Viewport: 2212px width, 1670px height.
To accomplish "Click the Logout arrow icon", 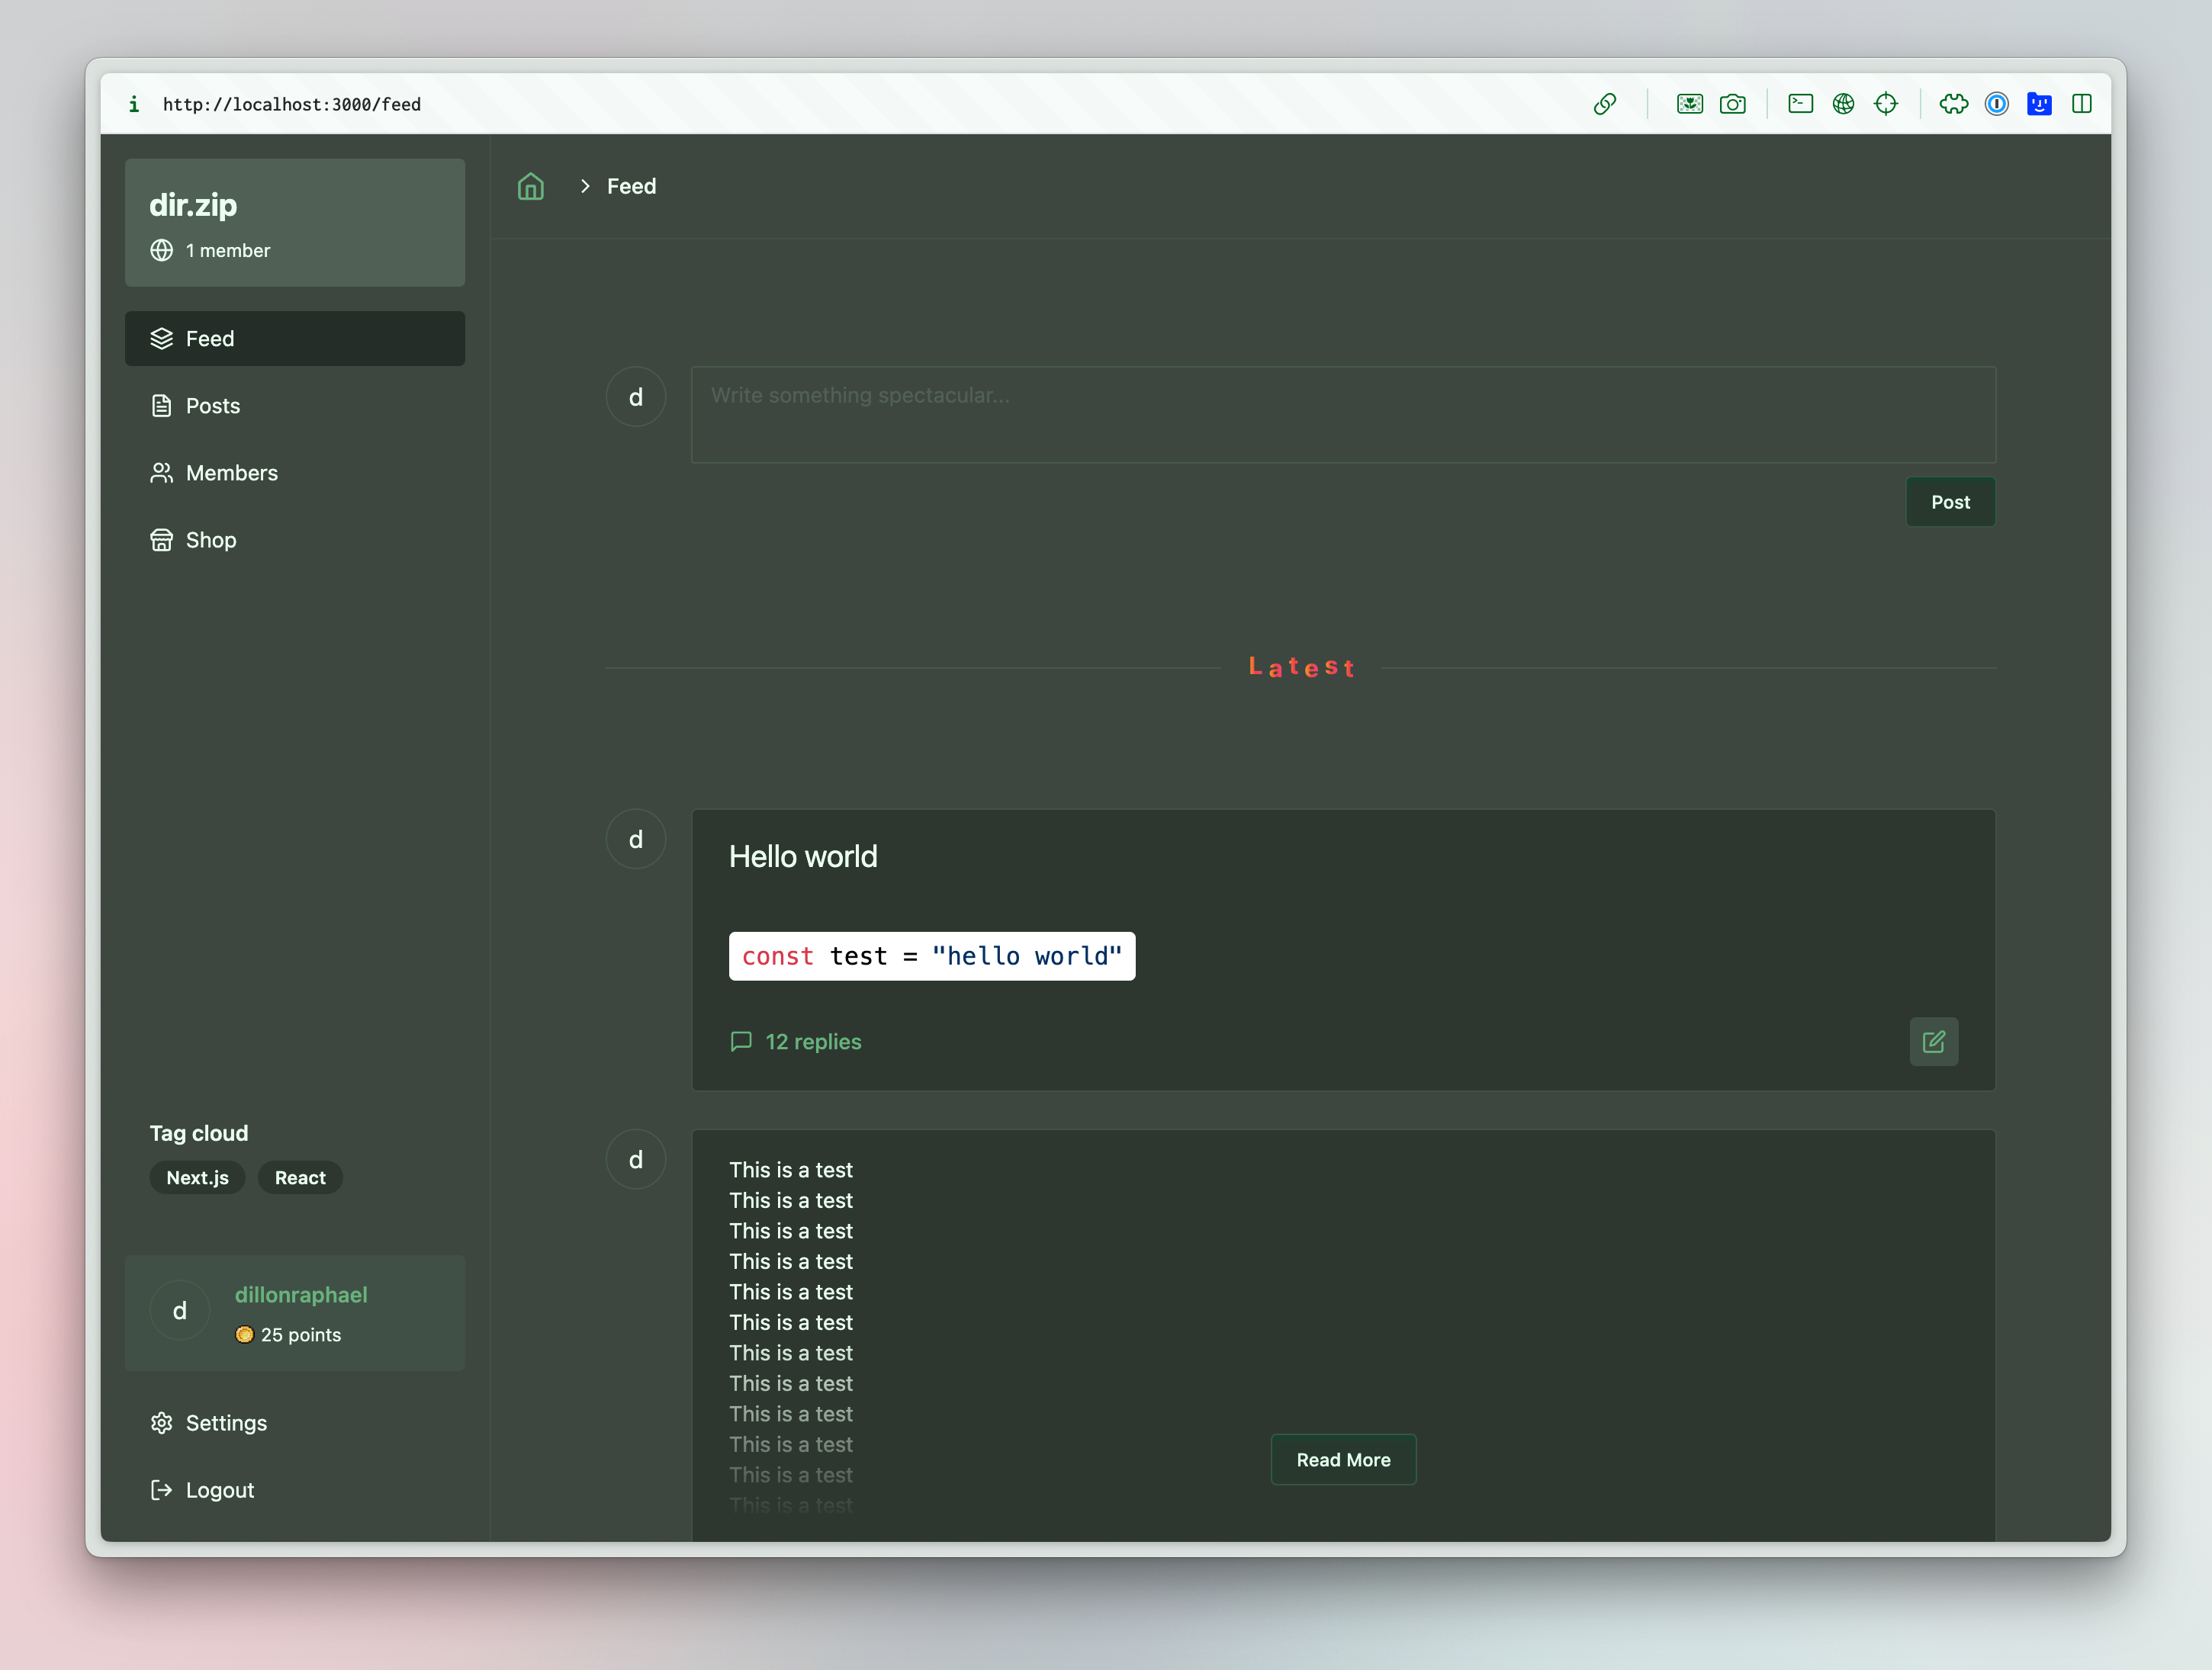I will pos(161,1489).
